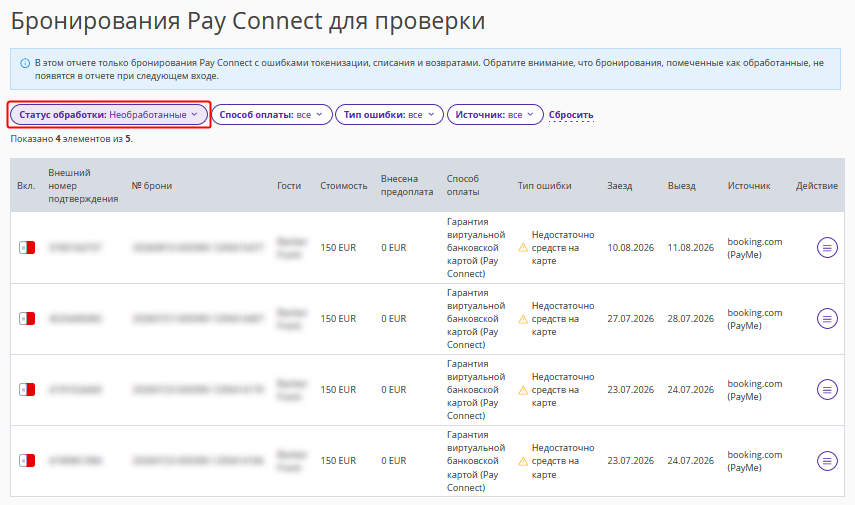
Task: Click the Сбросить link to reset filters
Action: coord(571,115)
